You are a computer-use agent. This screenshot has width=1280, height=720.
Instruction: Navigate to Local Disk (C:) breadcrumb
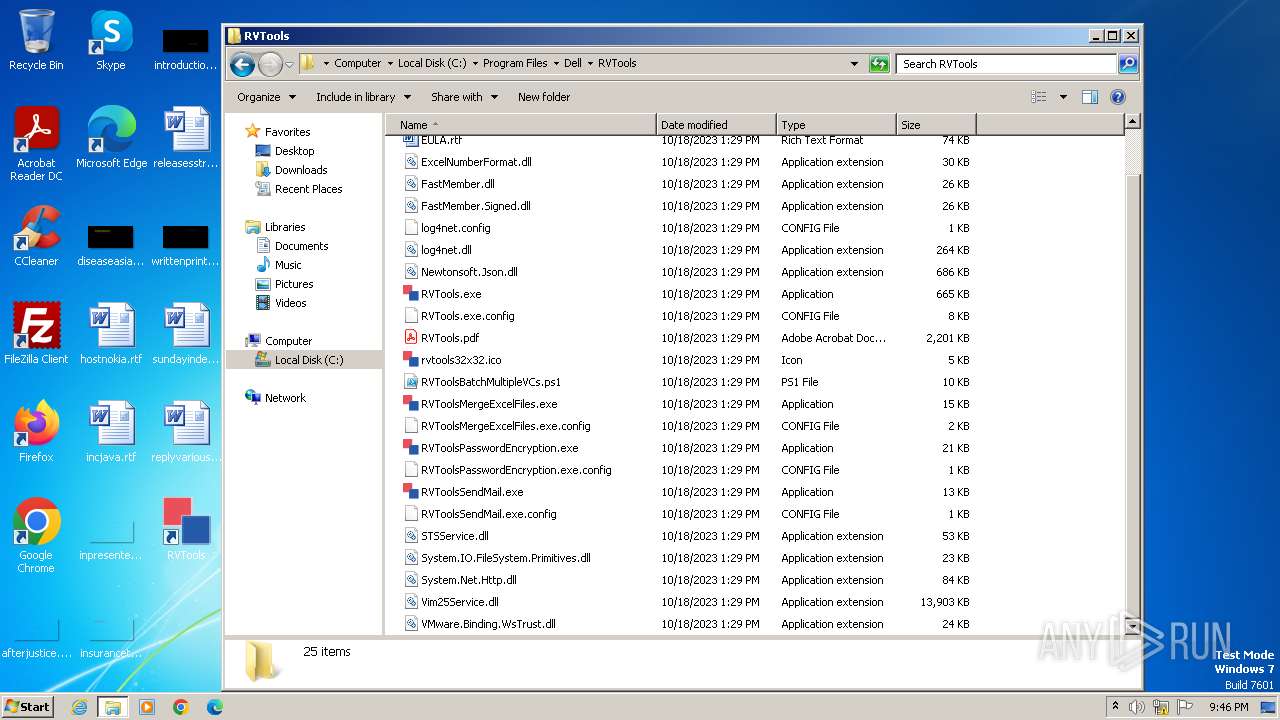click(432, 63)
